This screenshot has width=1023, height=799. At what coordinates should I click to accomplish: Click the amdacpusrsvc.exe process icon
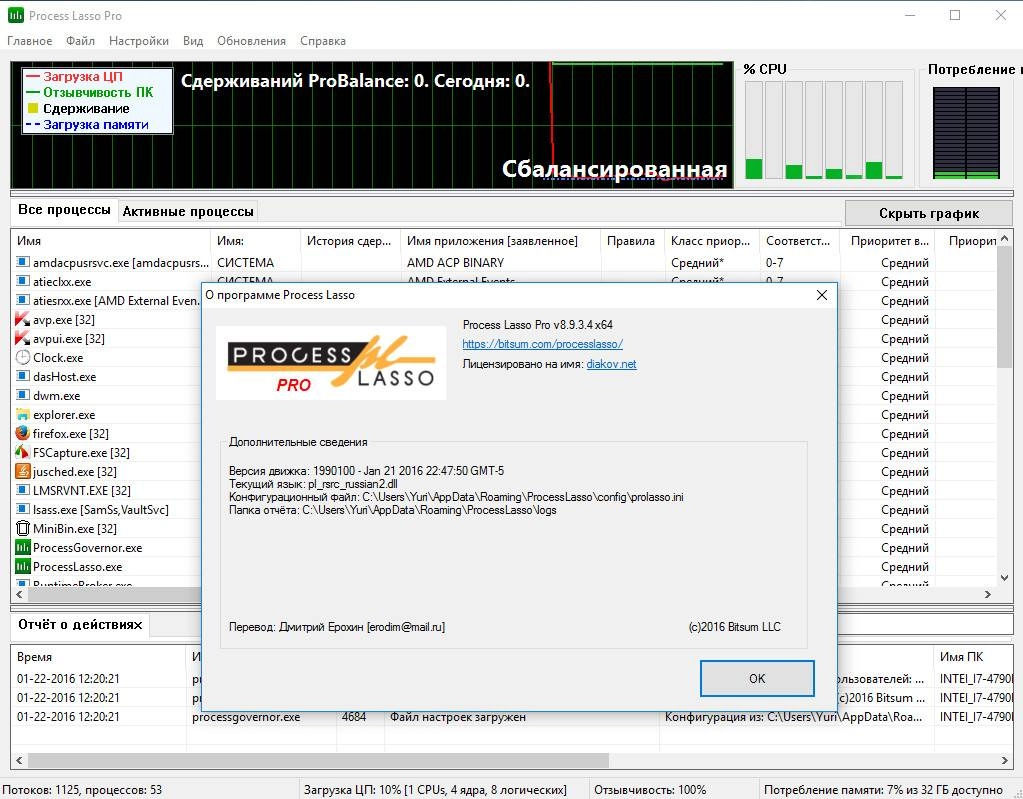(23, 262)
